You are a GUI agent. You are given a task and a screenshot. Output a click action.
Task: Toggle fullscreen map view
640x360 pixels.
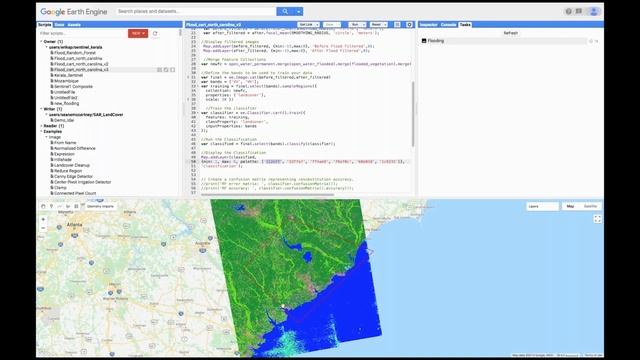pyautogui.click(x=598, y=219)
